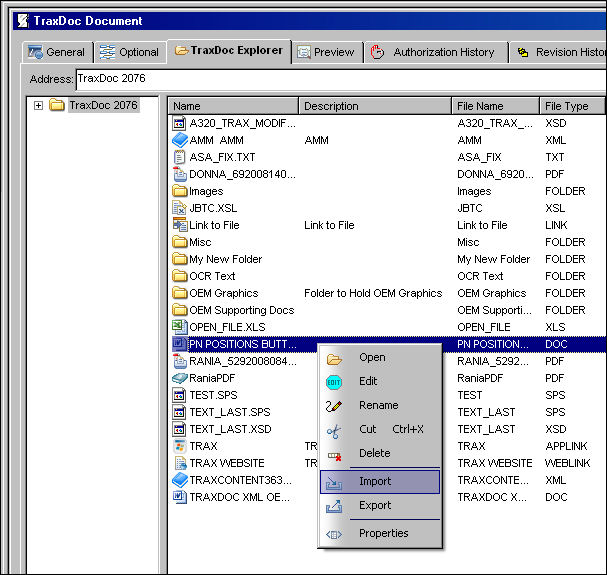Switch to the Optional tab
This screenshot has height=575, width=607.
point(130,52)
